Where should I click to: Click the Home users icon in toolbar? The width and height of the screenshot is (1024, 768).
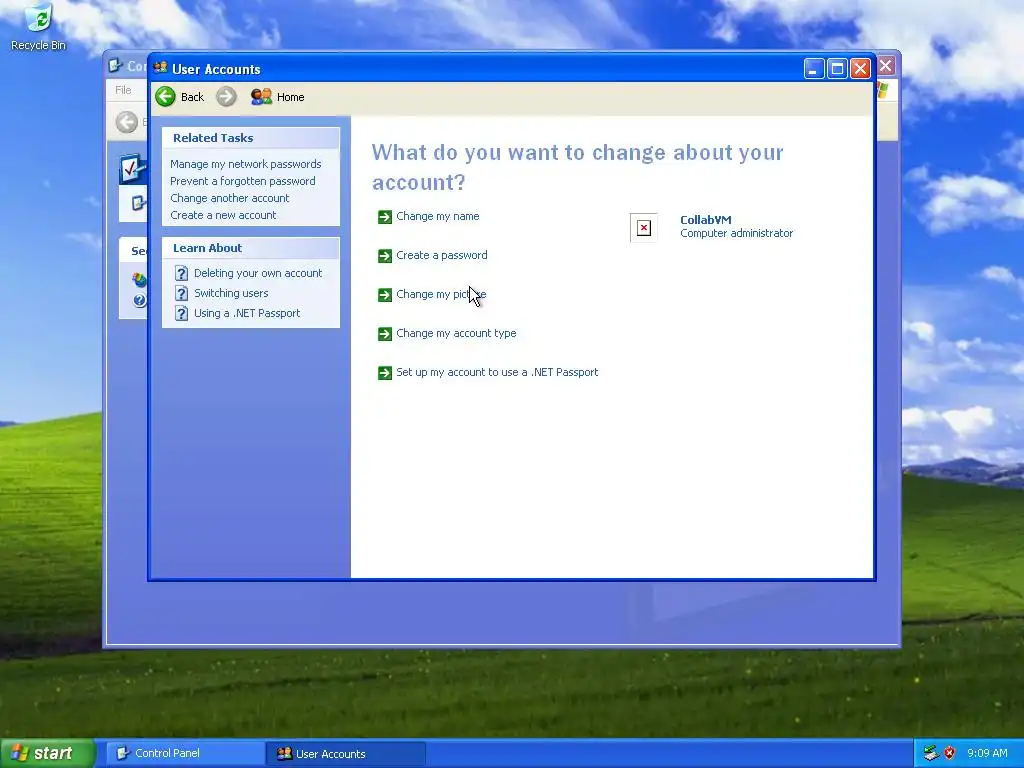click(261, 97)
